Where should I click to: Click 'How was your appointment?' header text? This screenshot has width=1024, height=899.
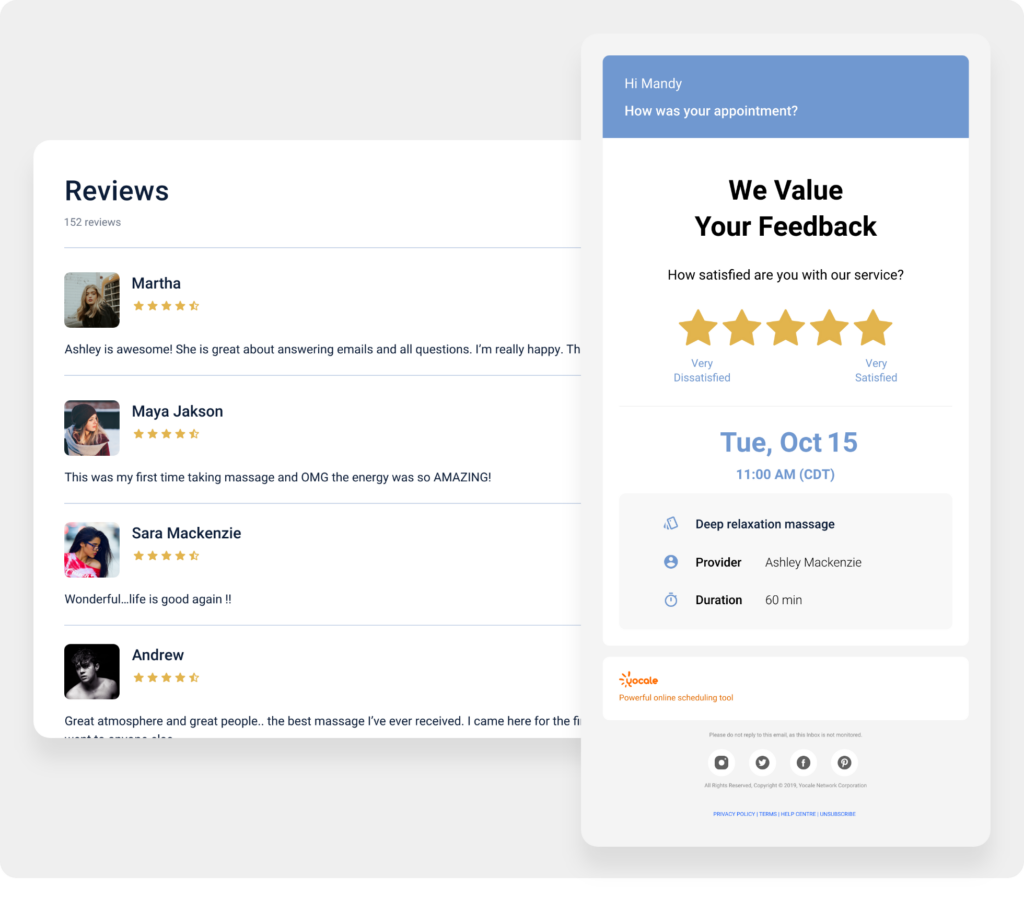pos(711,111)
